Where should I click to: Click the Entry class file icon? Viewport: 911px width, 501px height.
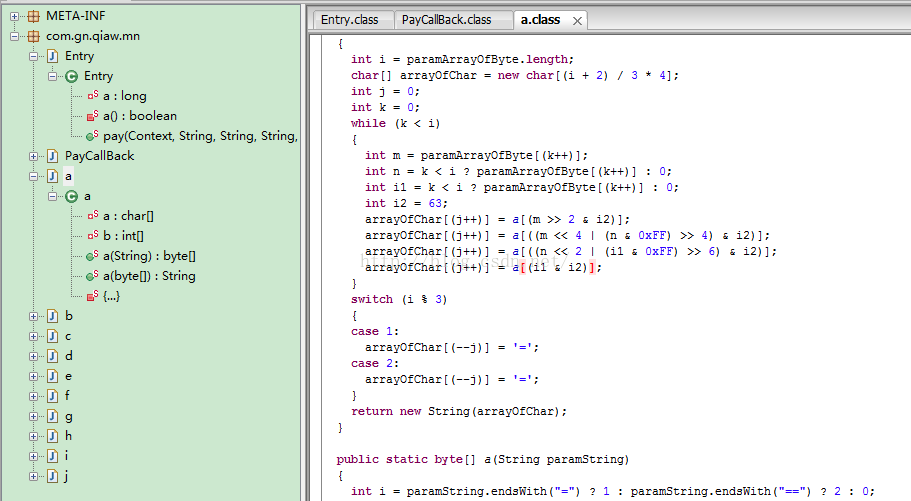click(x=53, y=56)
